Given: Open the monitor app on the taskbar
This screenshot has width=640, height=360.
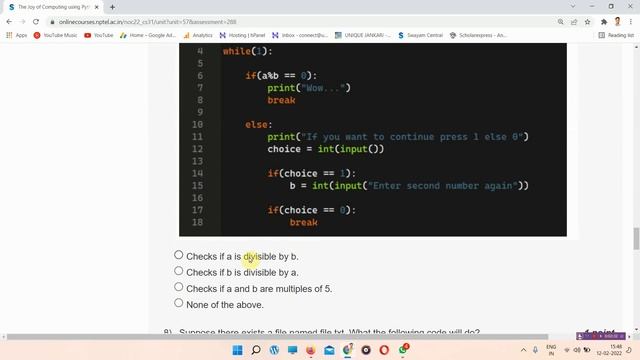Looking at the screenshot, I should coord(293,350).
